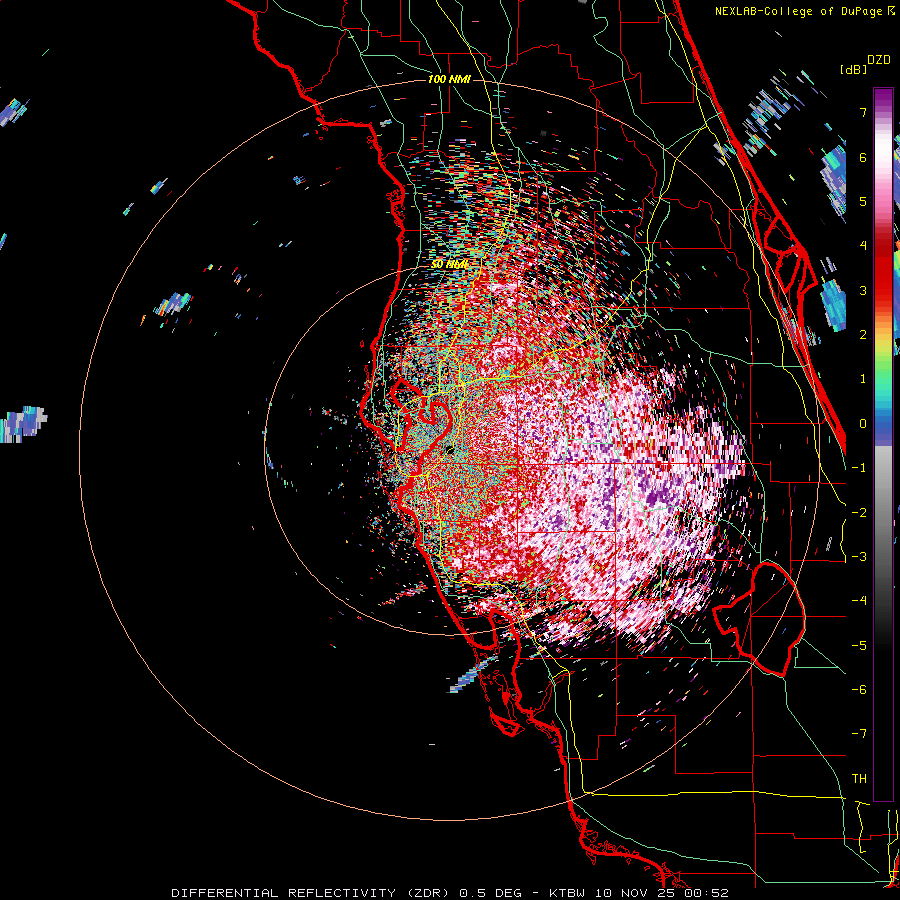Click the -1 value on color scale
Image resolution: width=900 pixels, height=900 pixels.
click(859, 468)
